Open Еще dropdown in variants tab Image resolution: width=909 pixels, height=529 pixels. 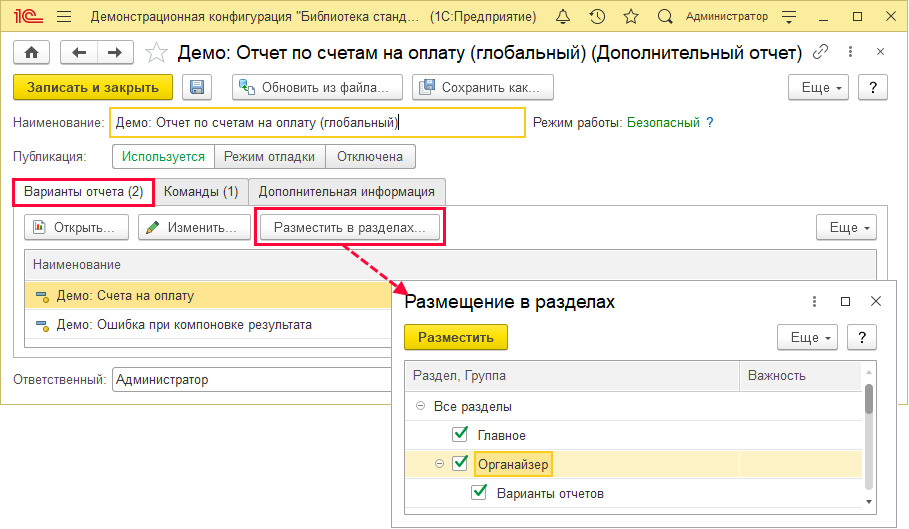[x=846, y=228]
